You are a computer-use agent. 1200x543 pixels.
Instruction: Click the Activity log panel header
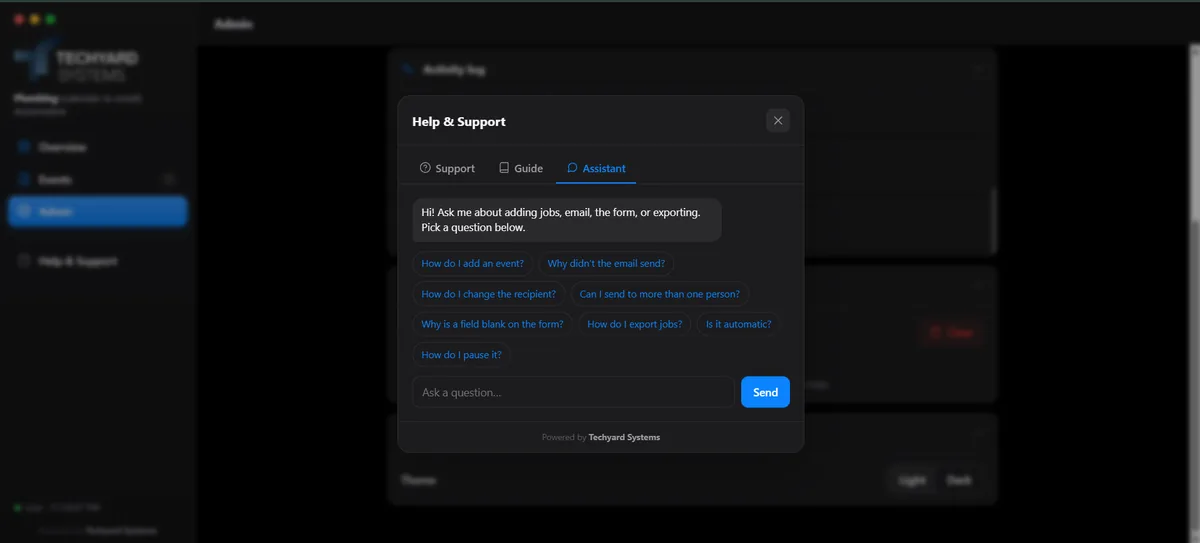(x=692, y=70)
